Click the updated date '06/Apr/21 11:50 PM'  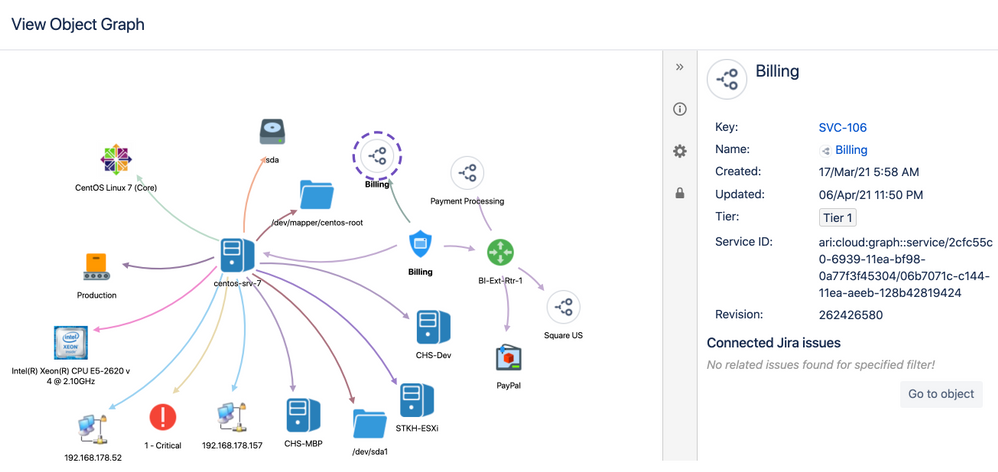point(871,194)
